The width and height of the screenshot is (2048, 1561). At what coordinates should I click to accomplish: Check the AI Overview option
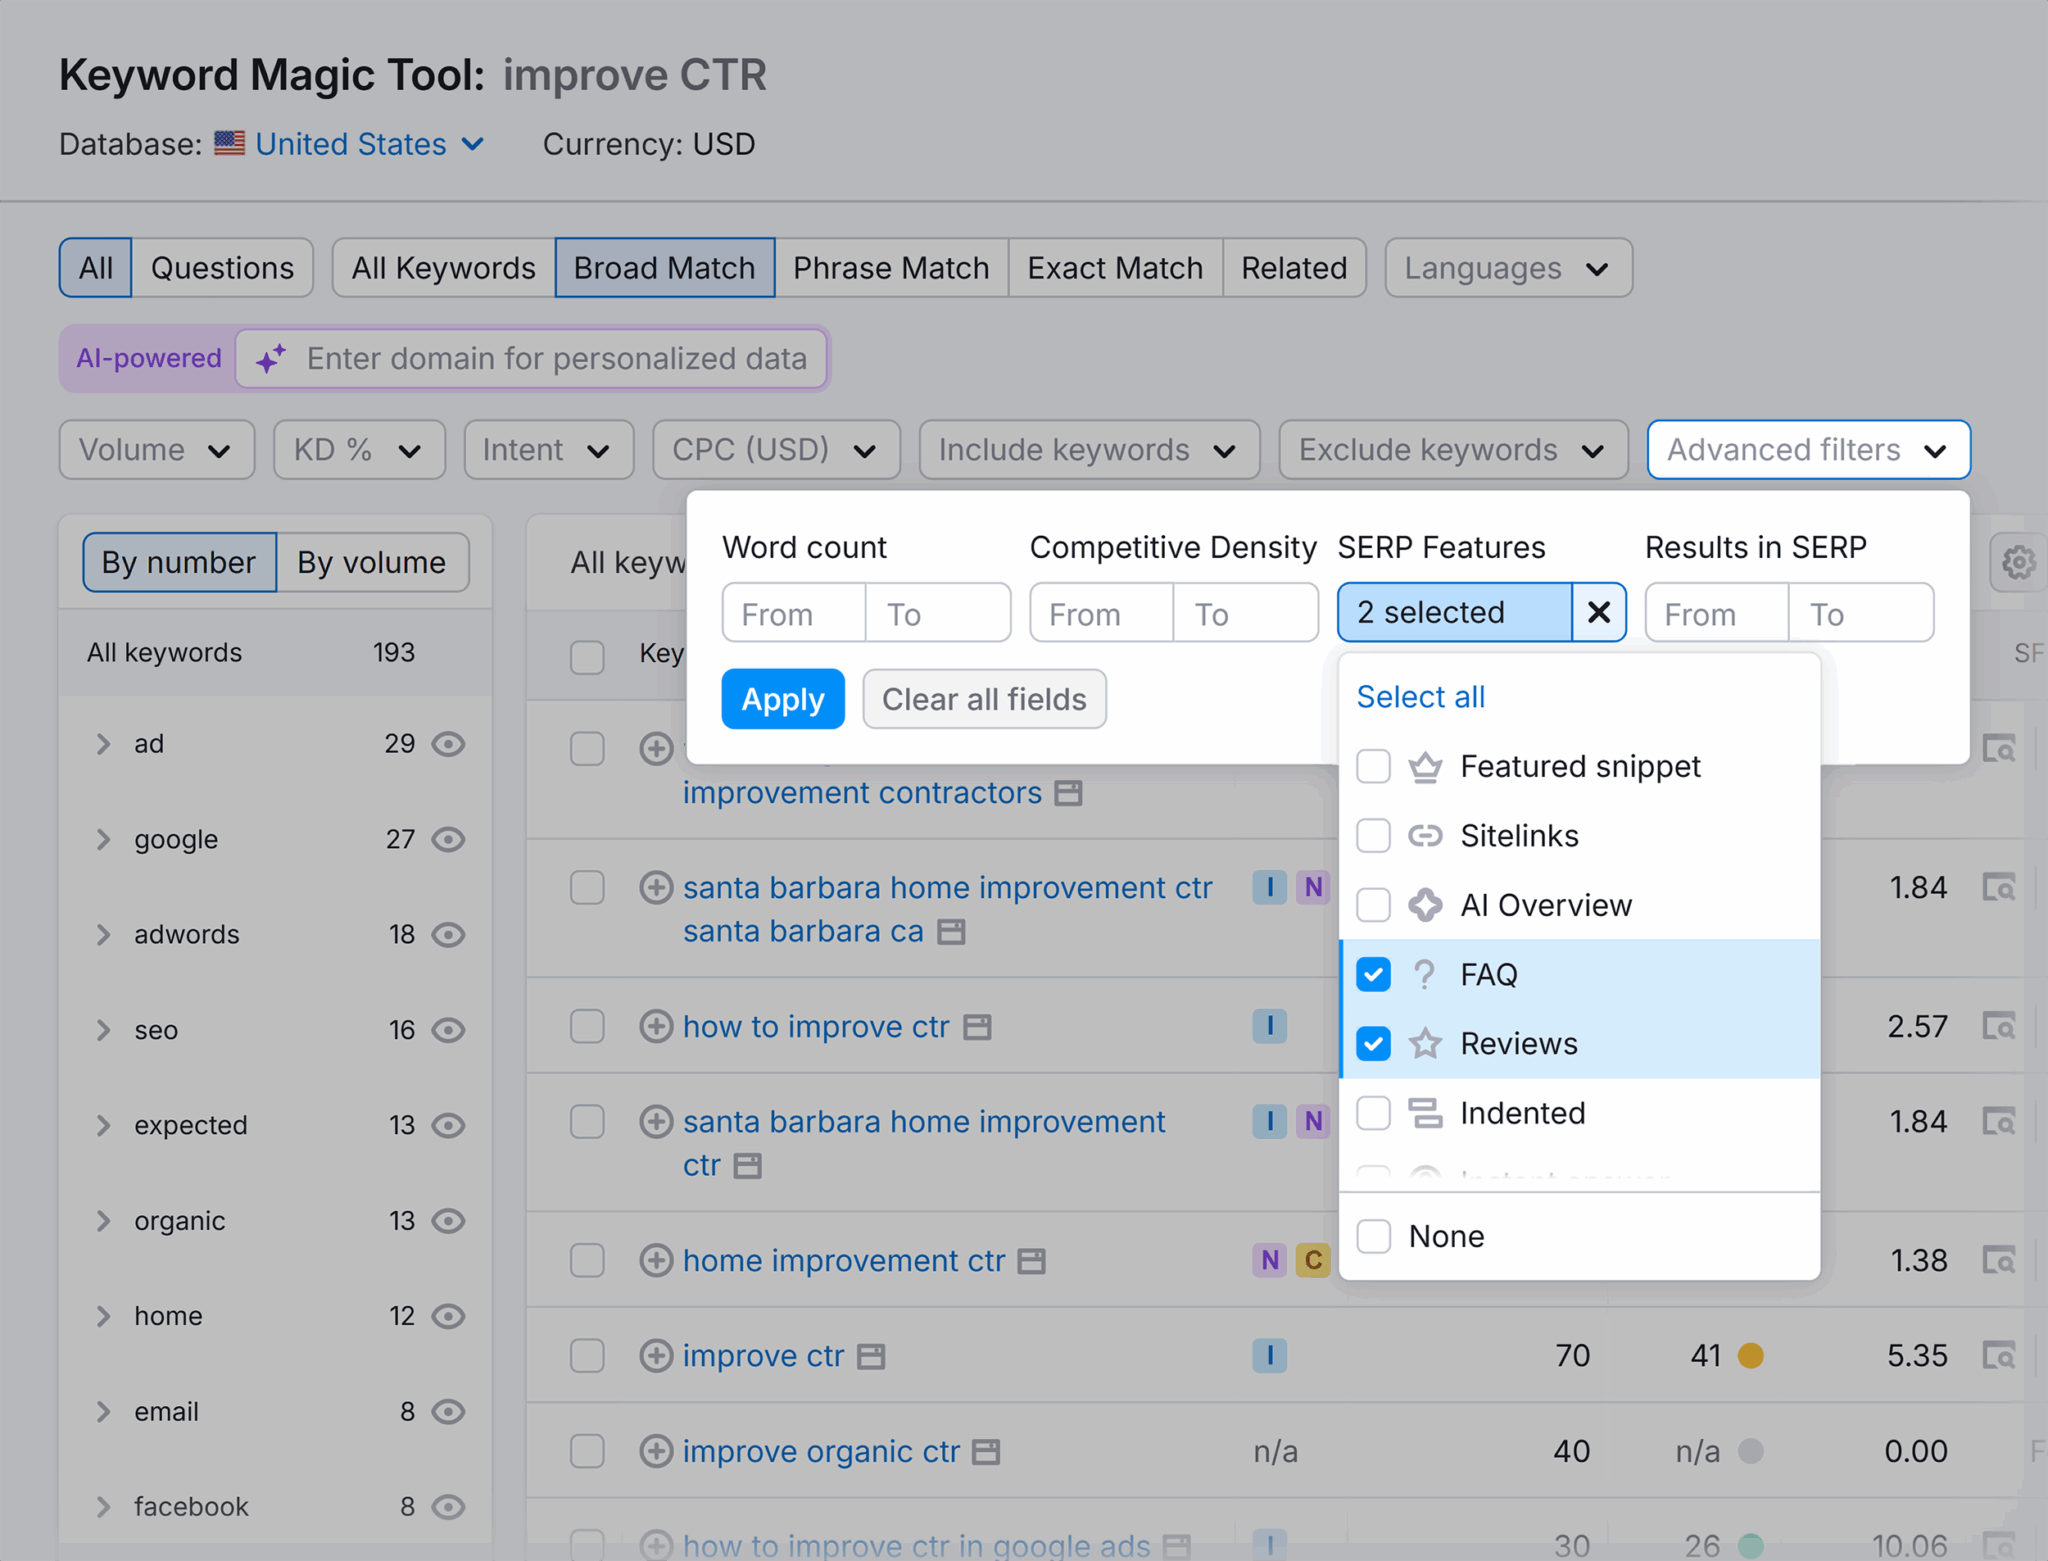click(1373, 905)
